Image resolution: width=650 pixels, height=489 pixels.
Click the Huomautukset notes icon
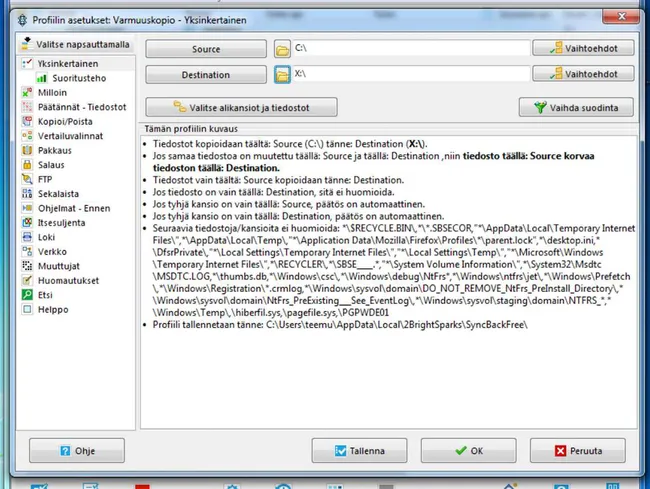tap(27, 281)
